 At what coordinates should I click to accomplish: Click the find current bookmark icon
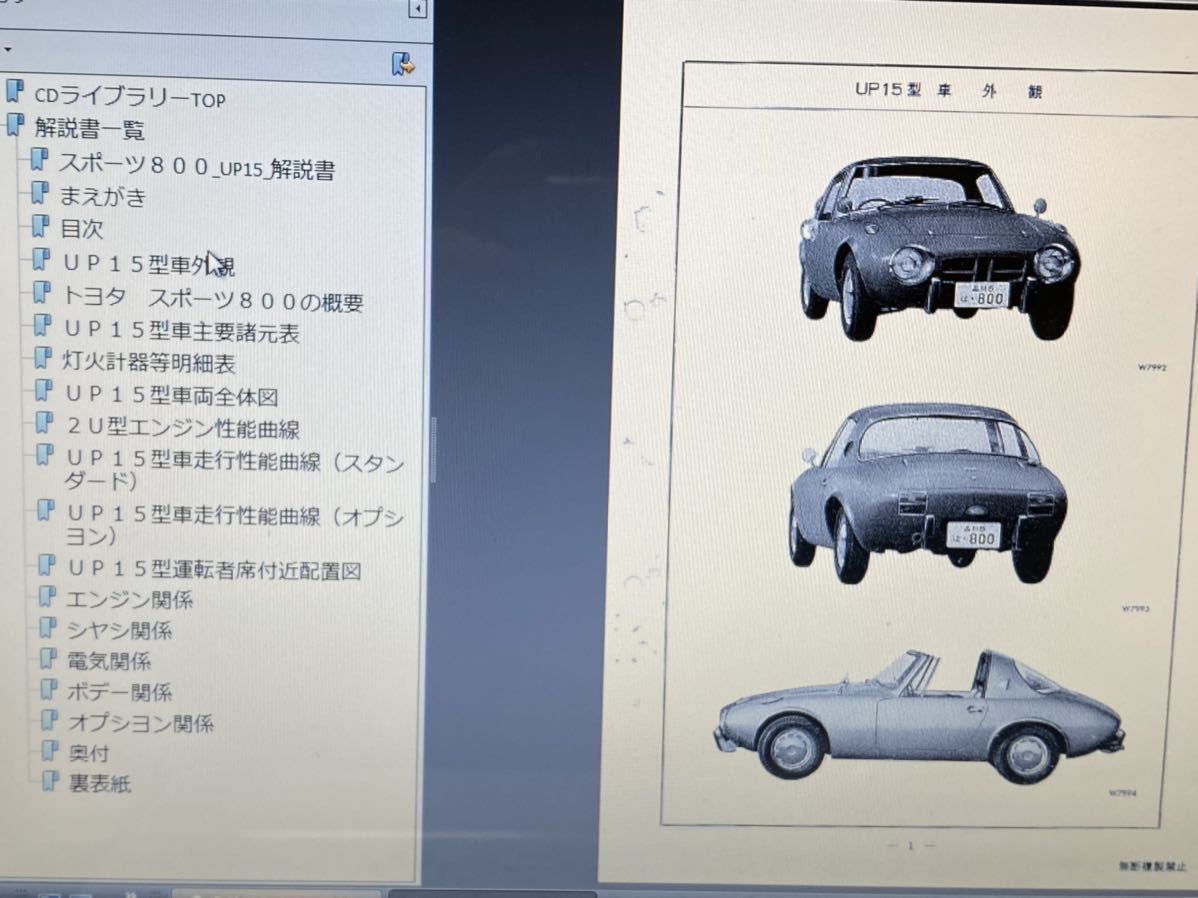tap(403, 64)
